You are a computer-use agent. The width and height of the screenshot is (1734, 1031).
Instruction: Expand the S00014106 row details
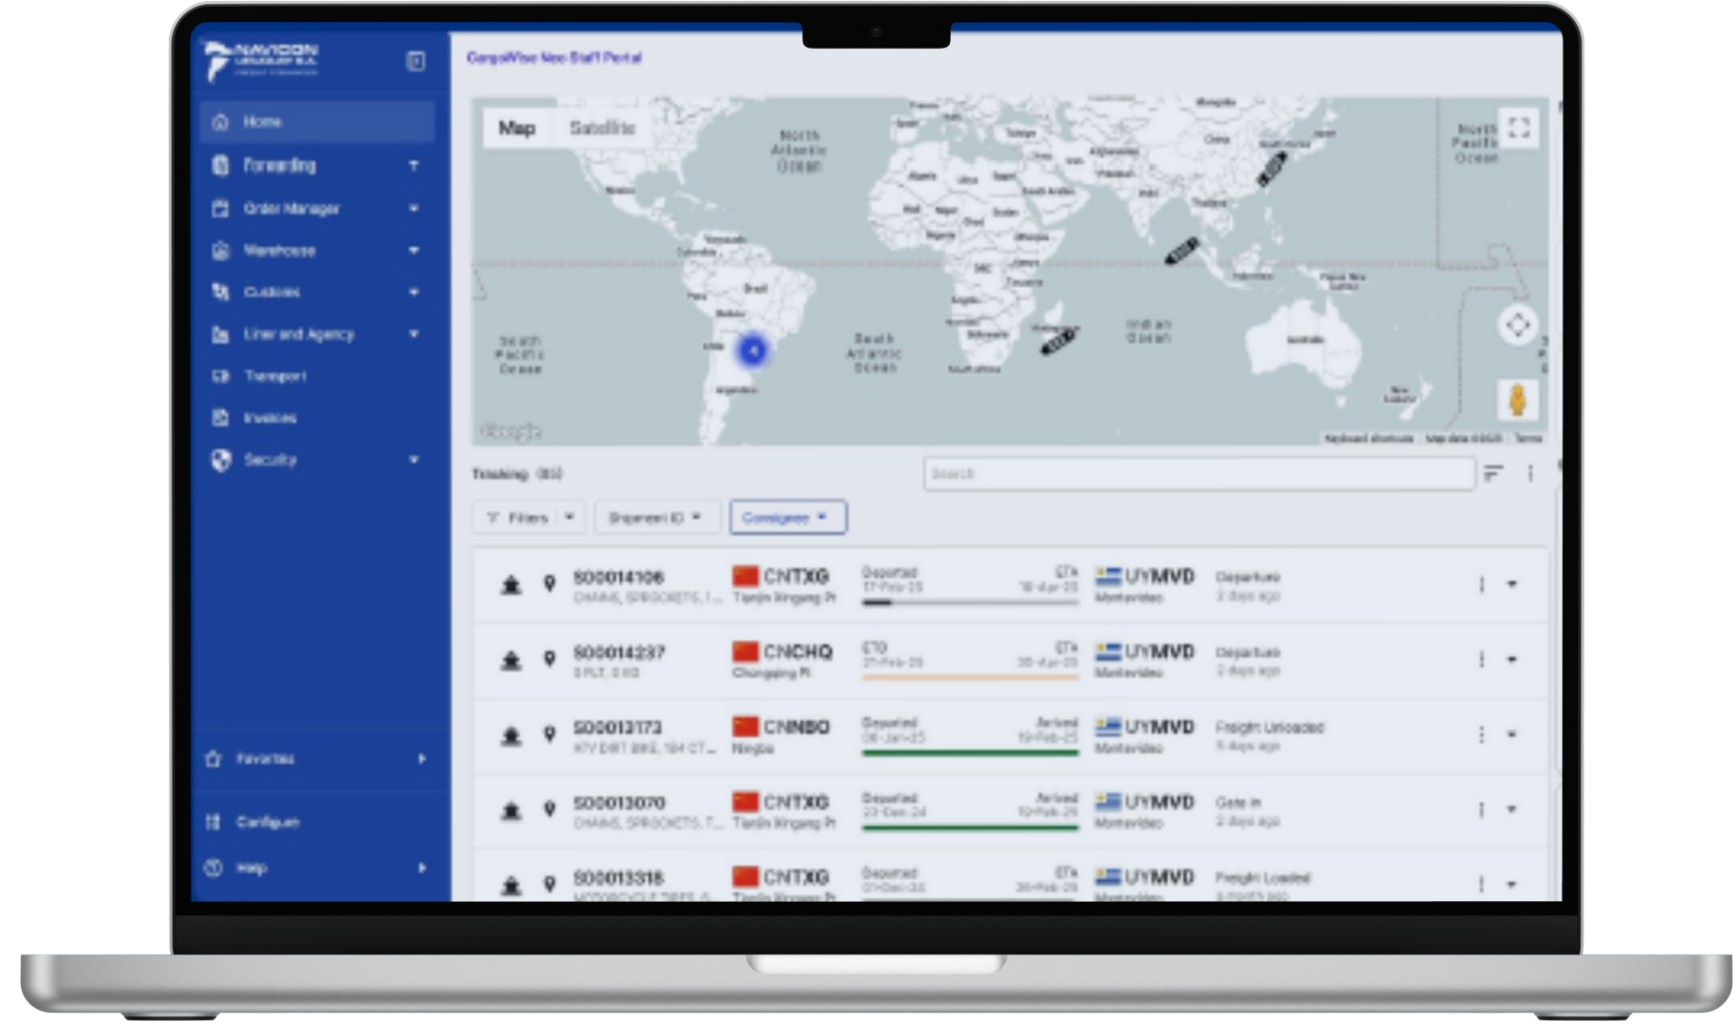click(x=1512, y=585)
